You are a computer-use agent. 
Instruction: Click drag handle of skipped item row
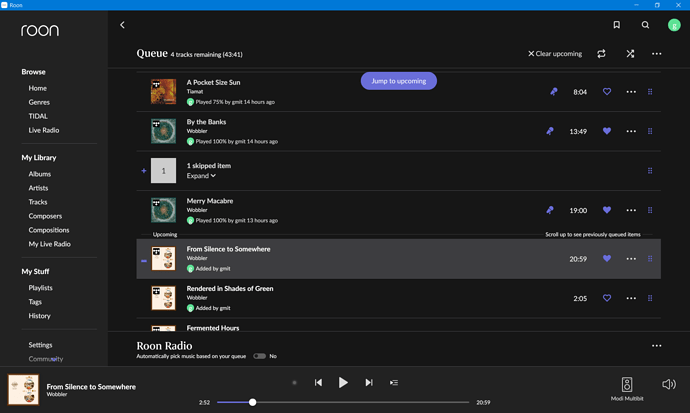pyautogui.click(x=650, y=171)
